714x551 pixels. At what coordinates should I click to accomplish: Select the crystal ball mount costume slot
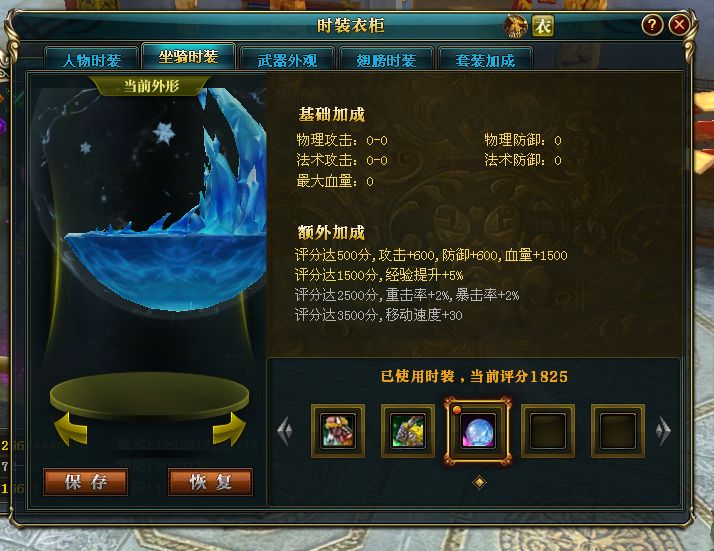click(x=477, y=431)
